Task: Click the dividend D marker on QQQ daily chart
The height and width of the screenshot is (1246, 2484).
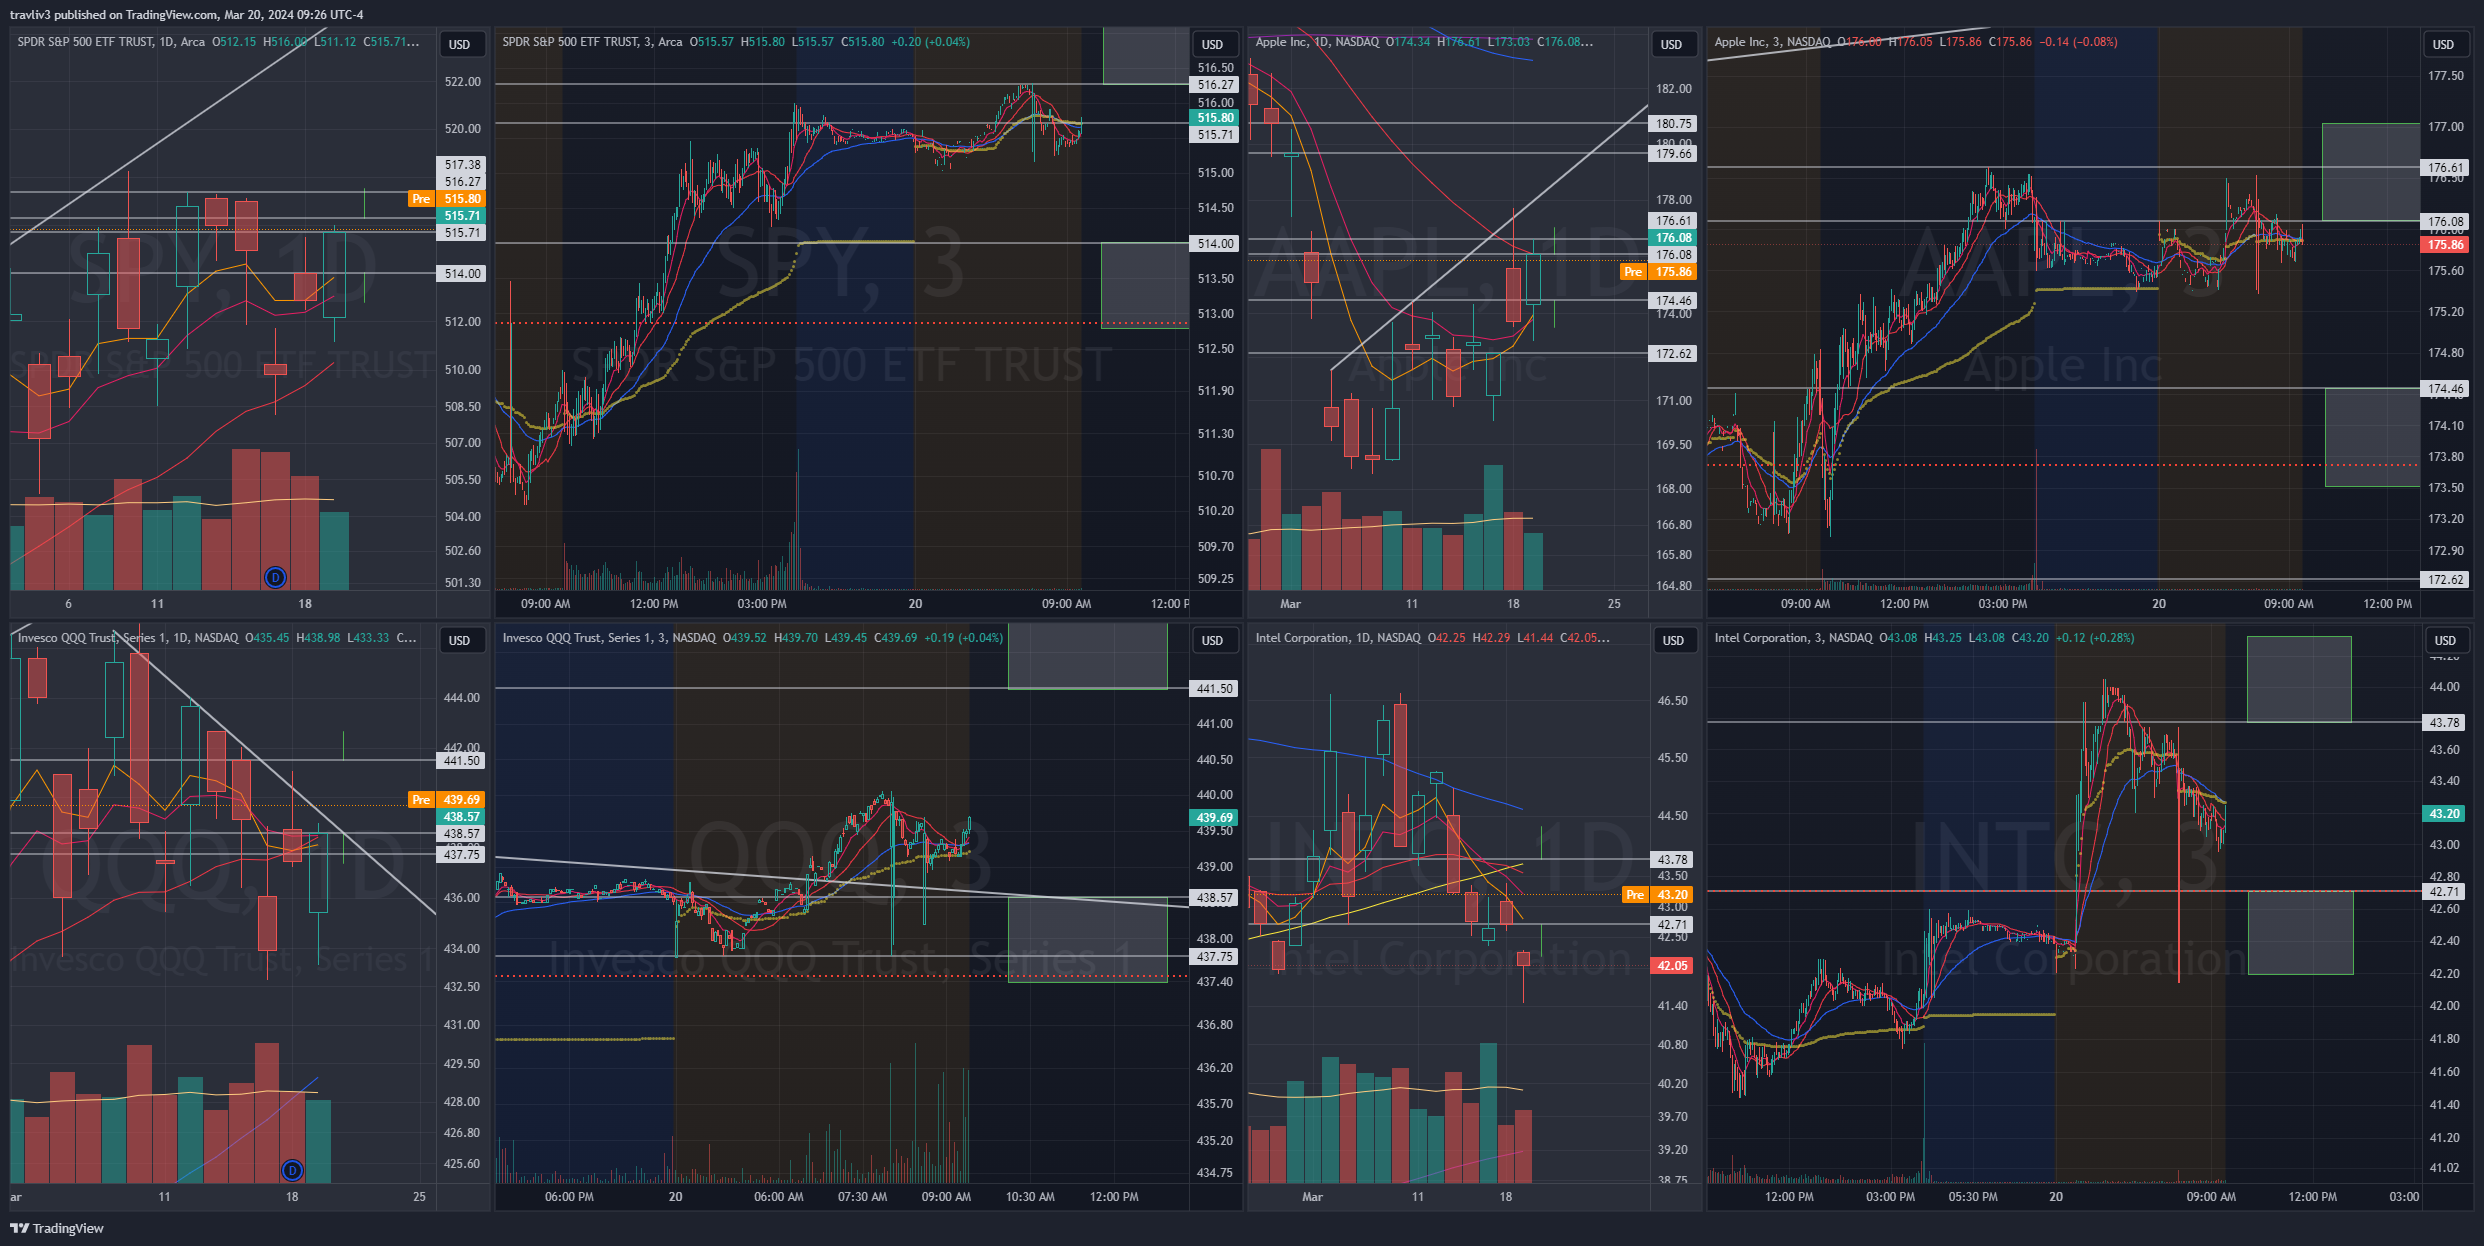Action: pos(292,1170)
